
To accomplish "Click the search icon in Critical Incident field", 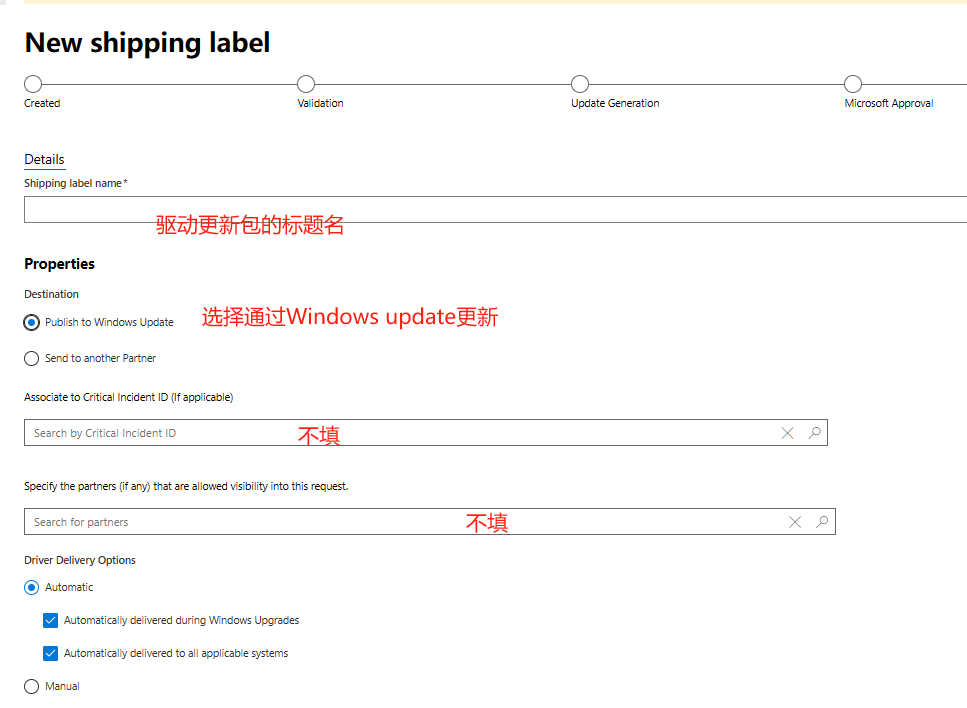I will 815,433.
